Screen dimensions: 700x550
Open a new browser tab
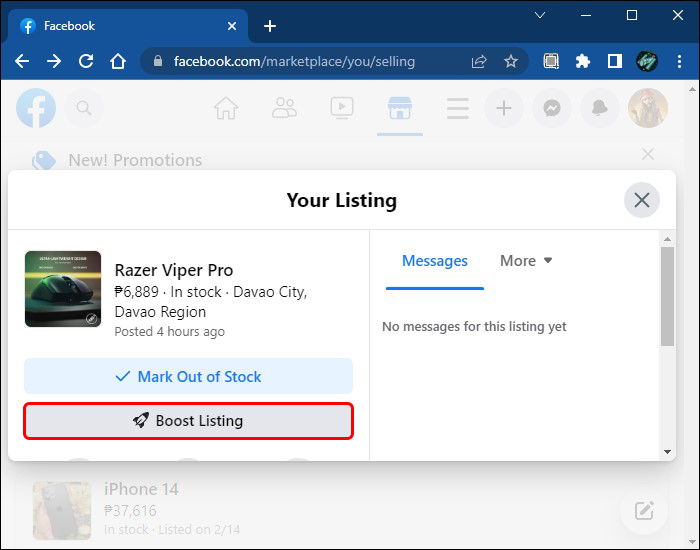[x=270, y=26]
